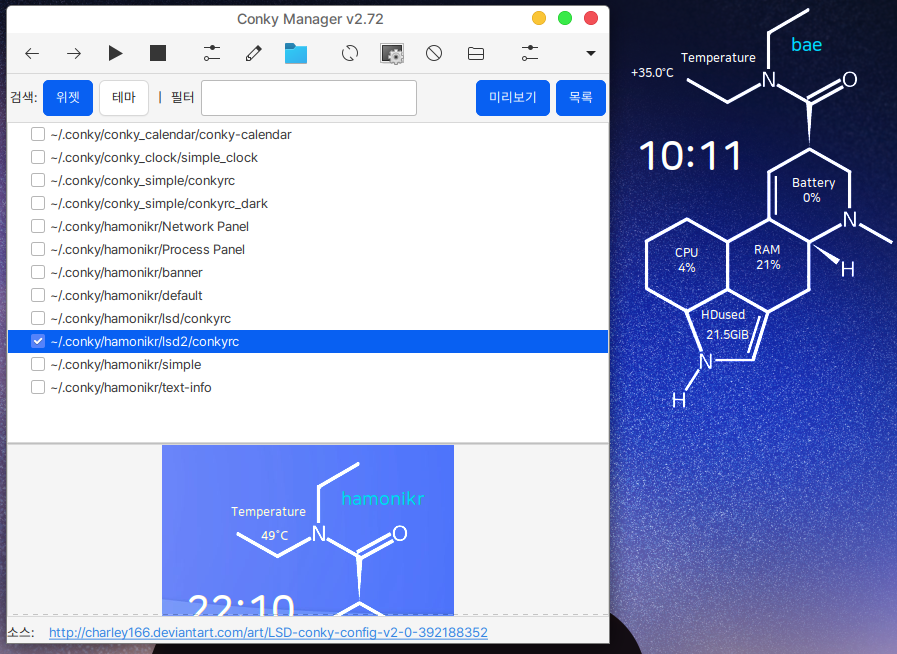Switch to the 위젯 tab
Viewport: 897px width, 654px height.
coord(68,98)
